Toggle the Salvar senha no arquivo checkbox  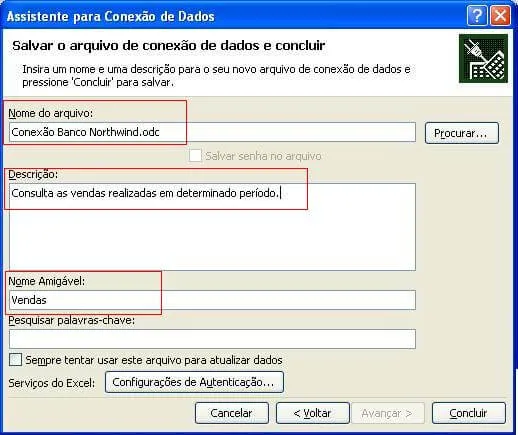(195, 156)
